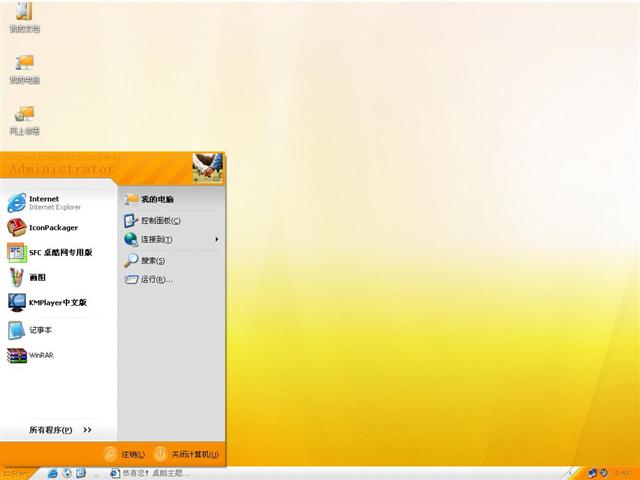Expand the 连接到(T) submenu arrow

[217, 239]
